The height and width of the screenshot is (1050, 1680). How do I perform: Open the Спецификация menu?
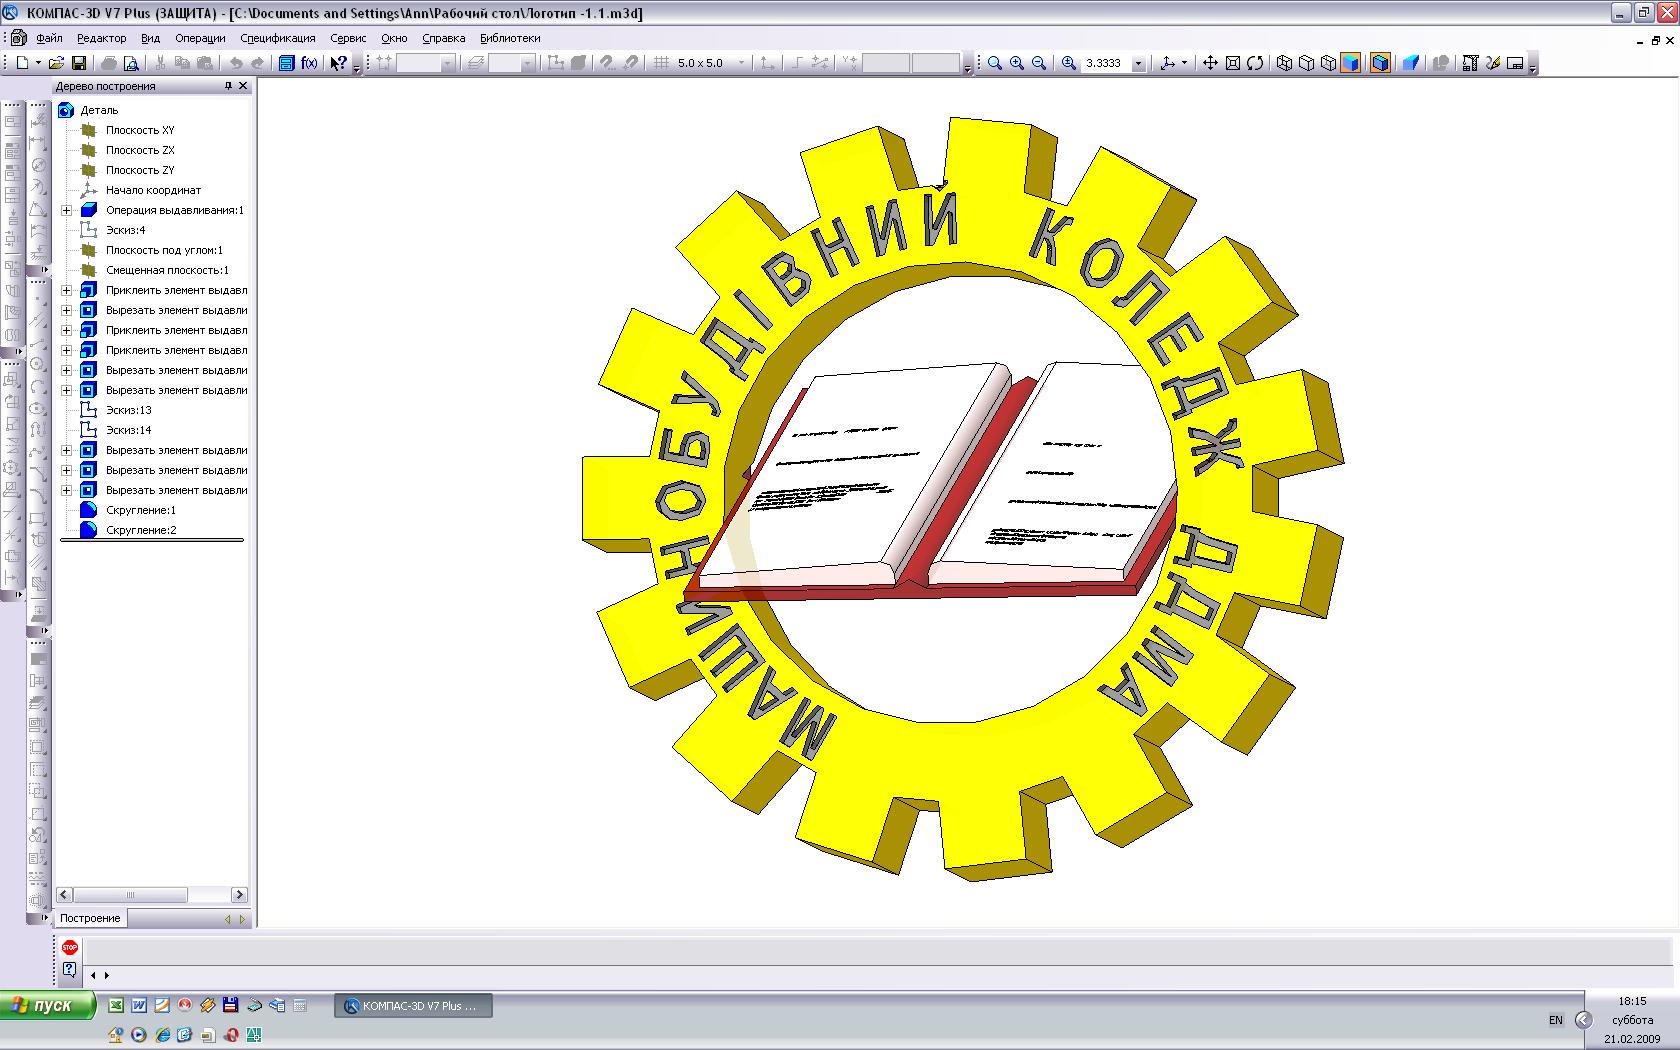278,38
